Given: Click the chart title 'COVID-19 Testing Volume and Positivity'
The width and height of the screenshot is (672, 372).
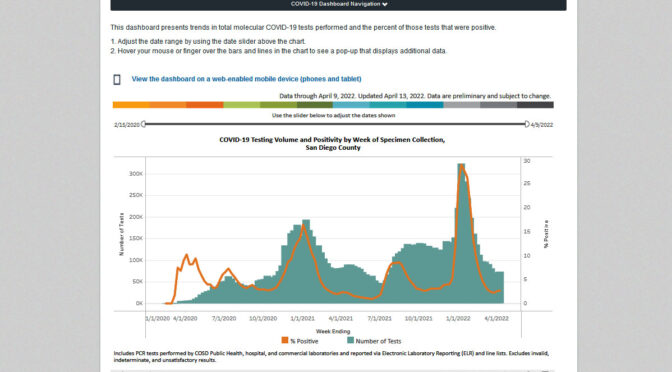Looking at the screenshot, I should (x=332, y=144).
